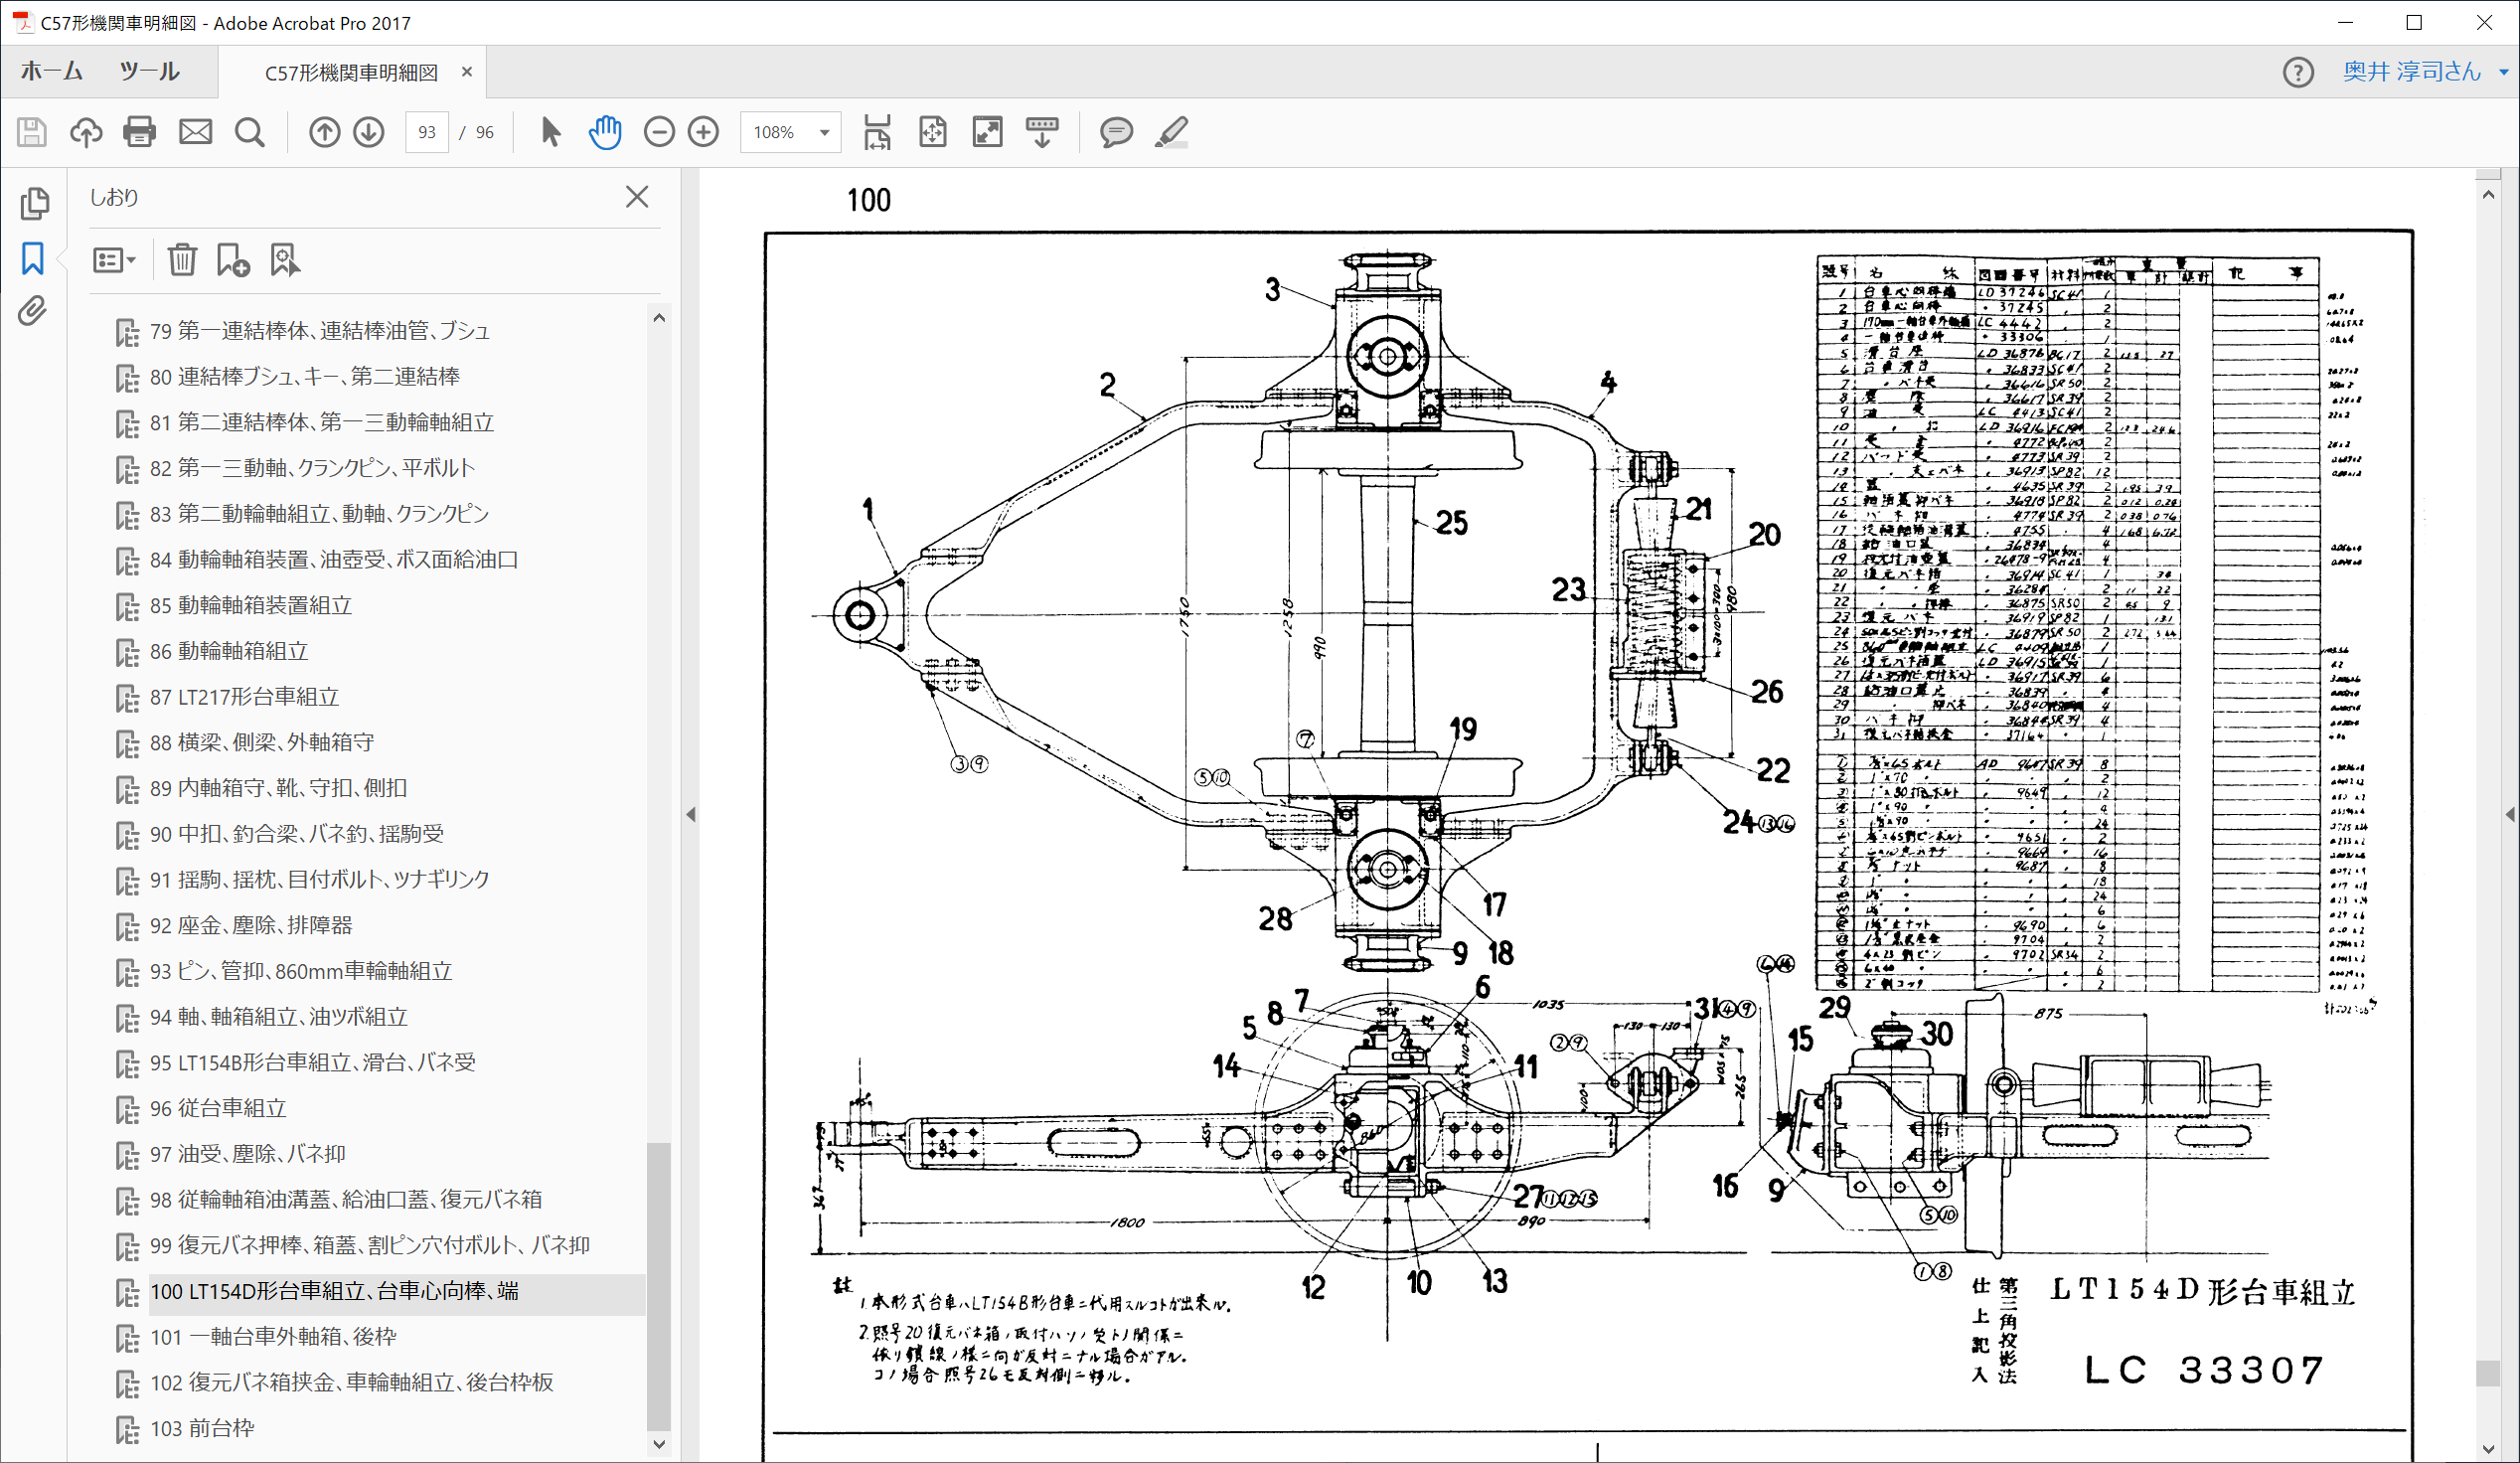The image size is (2520, 1463).
Task: Close the しおり bookmarks panel
Action: click(637, 197)
